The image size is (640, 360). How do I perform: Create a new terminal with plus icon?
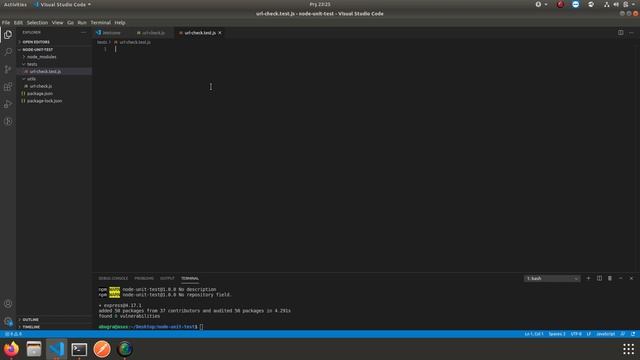(588, 278)
